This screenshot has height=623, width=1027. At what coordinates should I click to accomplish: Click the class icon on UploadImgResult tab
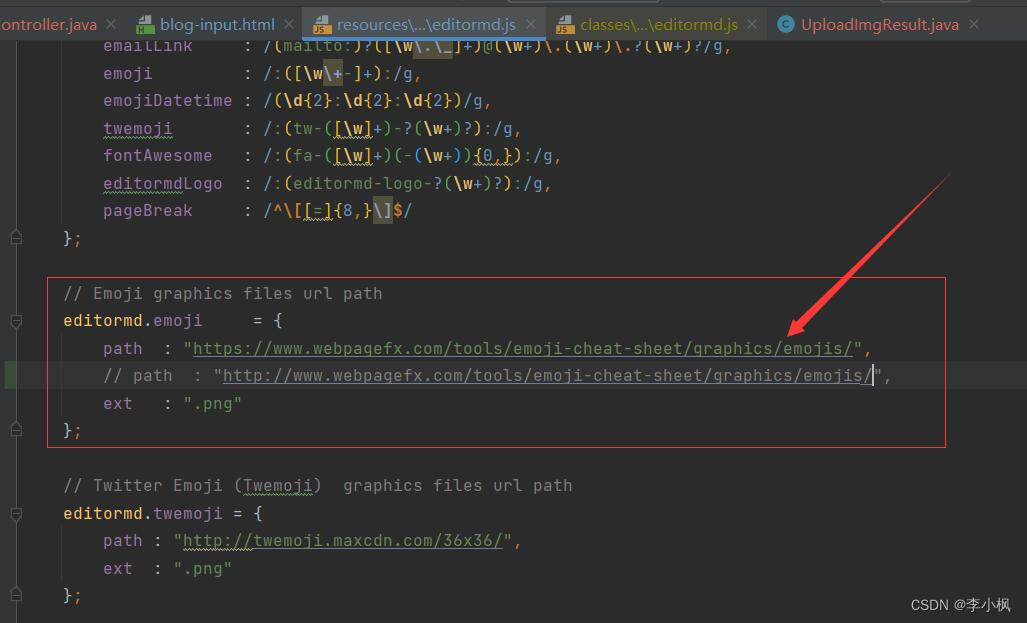(x=785, y=24)
